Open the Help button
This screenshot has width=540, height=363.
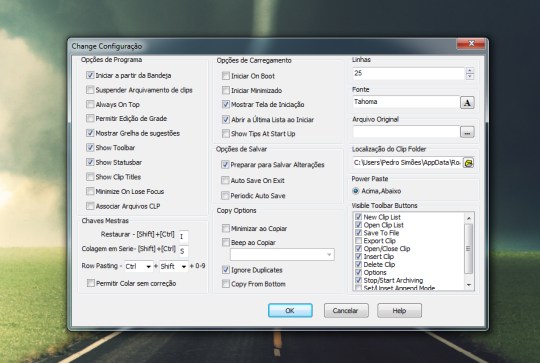tap(399, 310)
